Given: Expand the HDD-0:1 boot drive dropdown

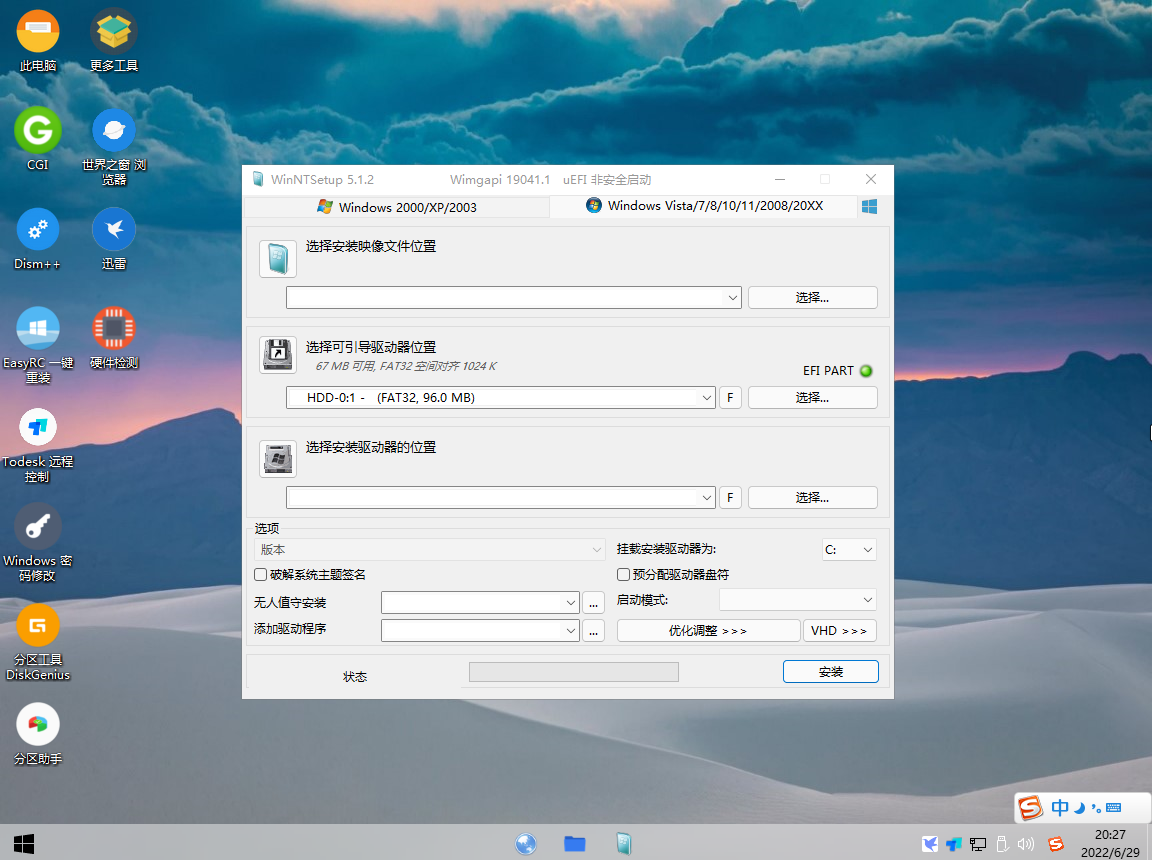Looking at the screenshot, I should click(x=707, y=397).
